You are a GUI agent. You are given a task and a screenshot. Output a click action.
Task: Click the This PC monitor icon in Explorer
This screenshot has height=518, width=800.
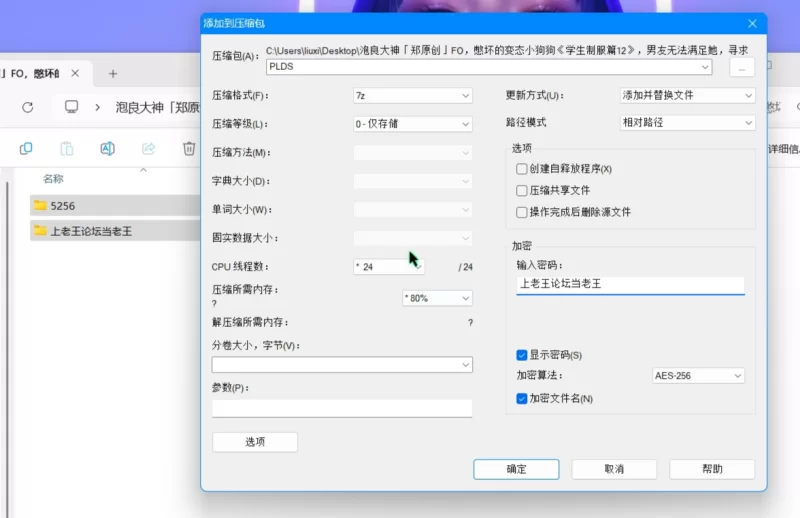tap(71, 107)
